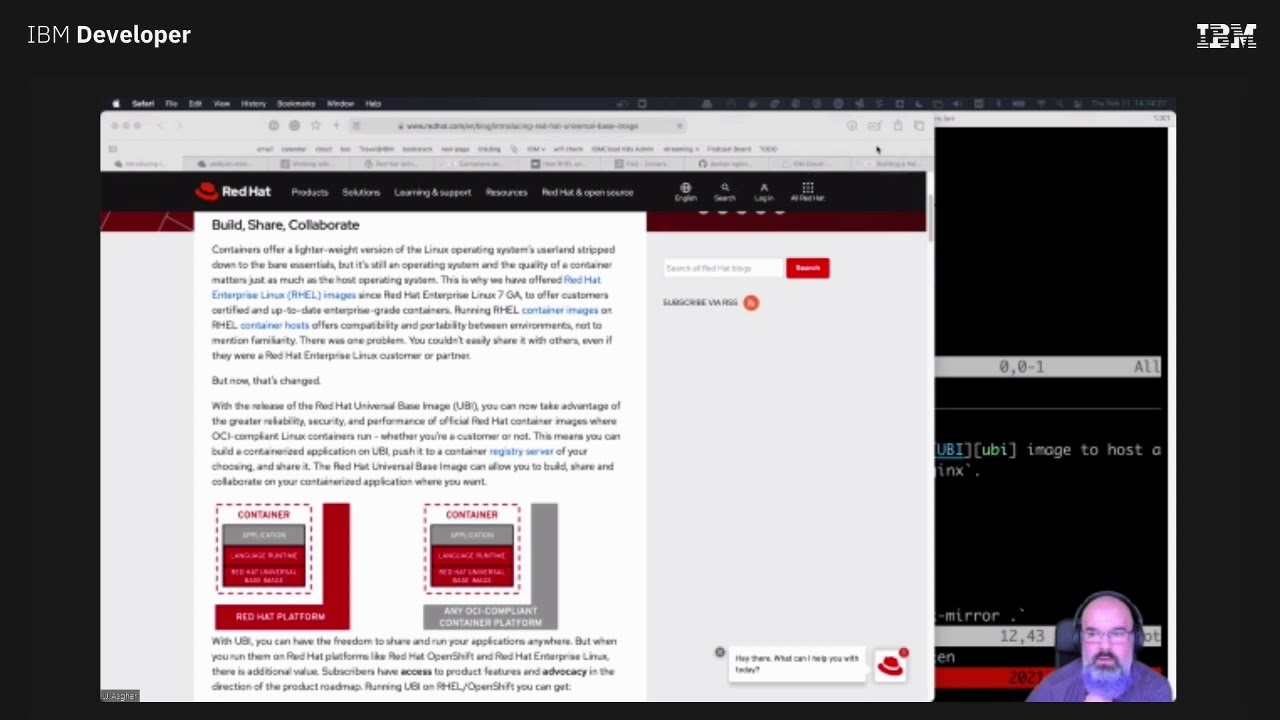
Task: Open the Bookmarks menu
Action: pos(296,104)
